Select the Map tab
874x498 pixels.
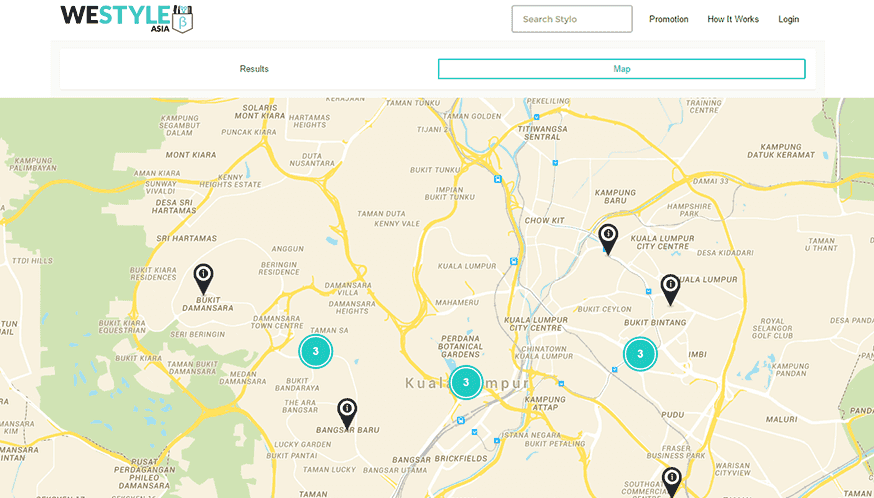pos(621,69)
